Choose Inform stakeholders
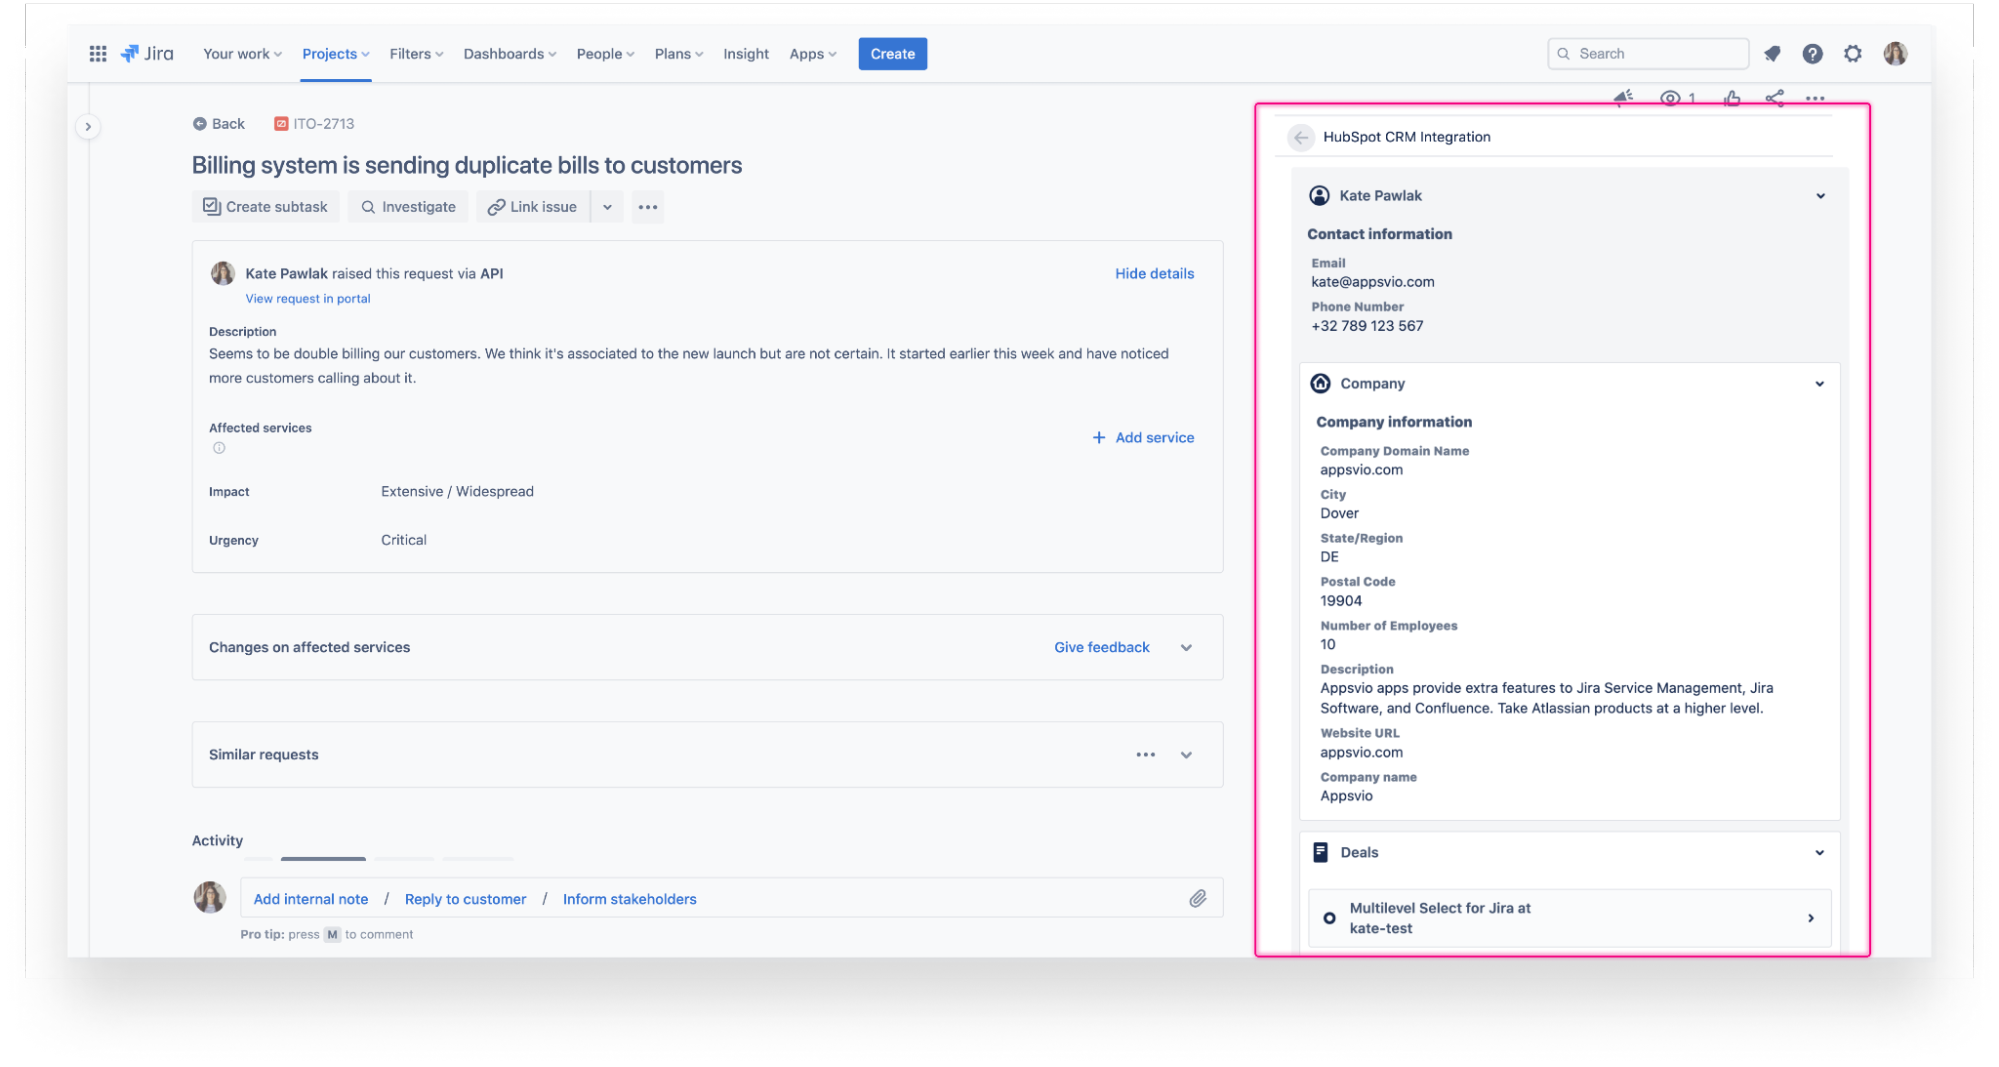This screenshot has height=1067, width=1999. point(629,900)
